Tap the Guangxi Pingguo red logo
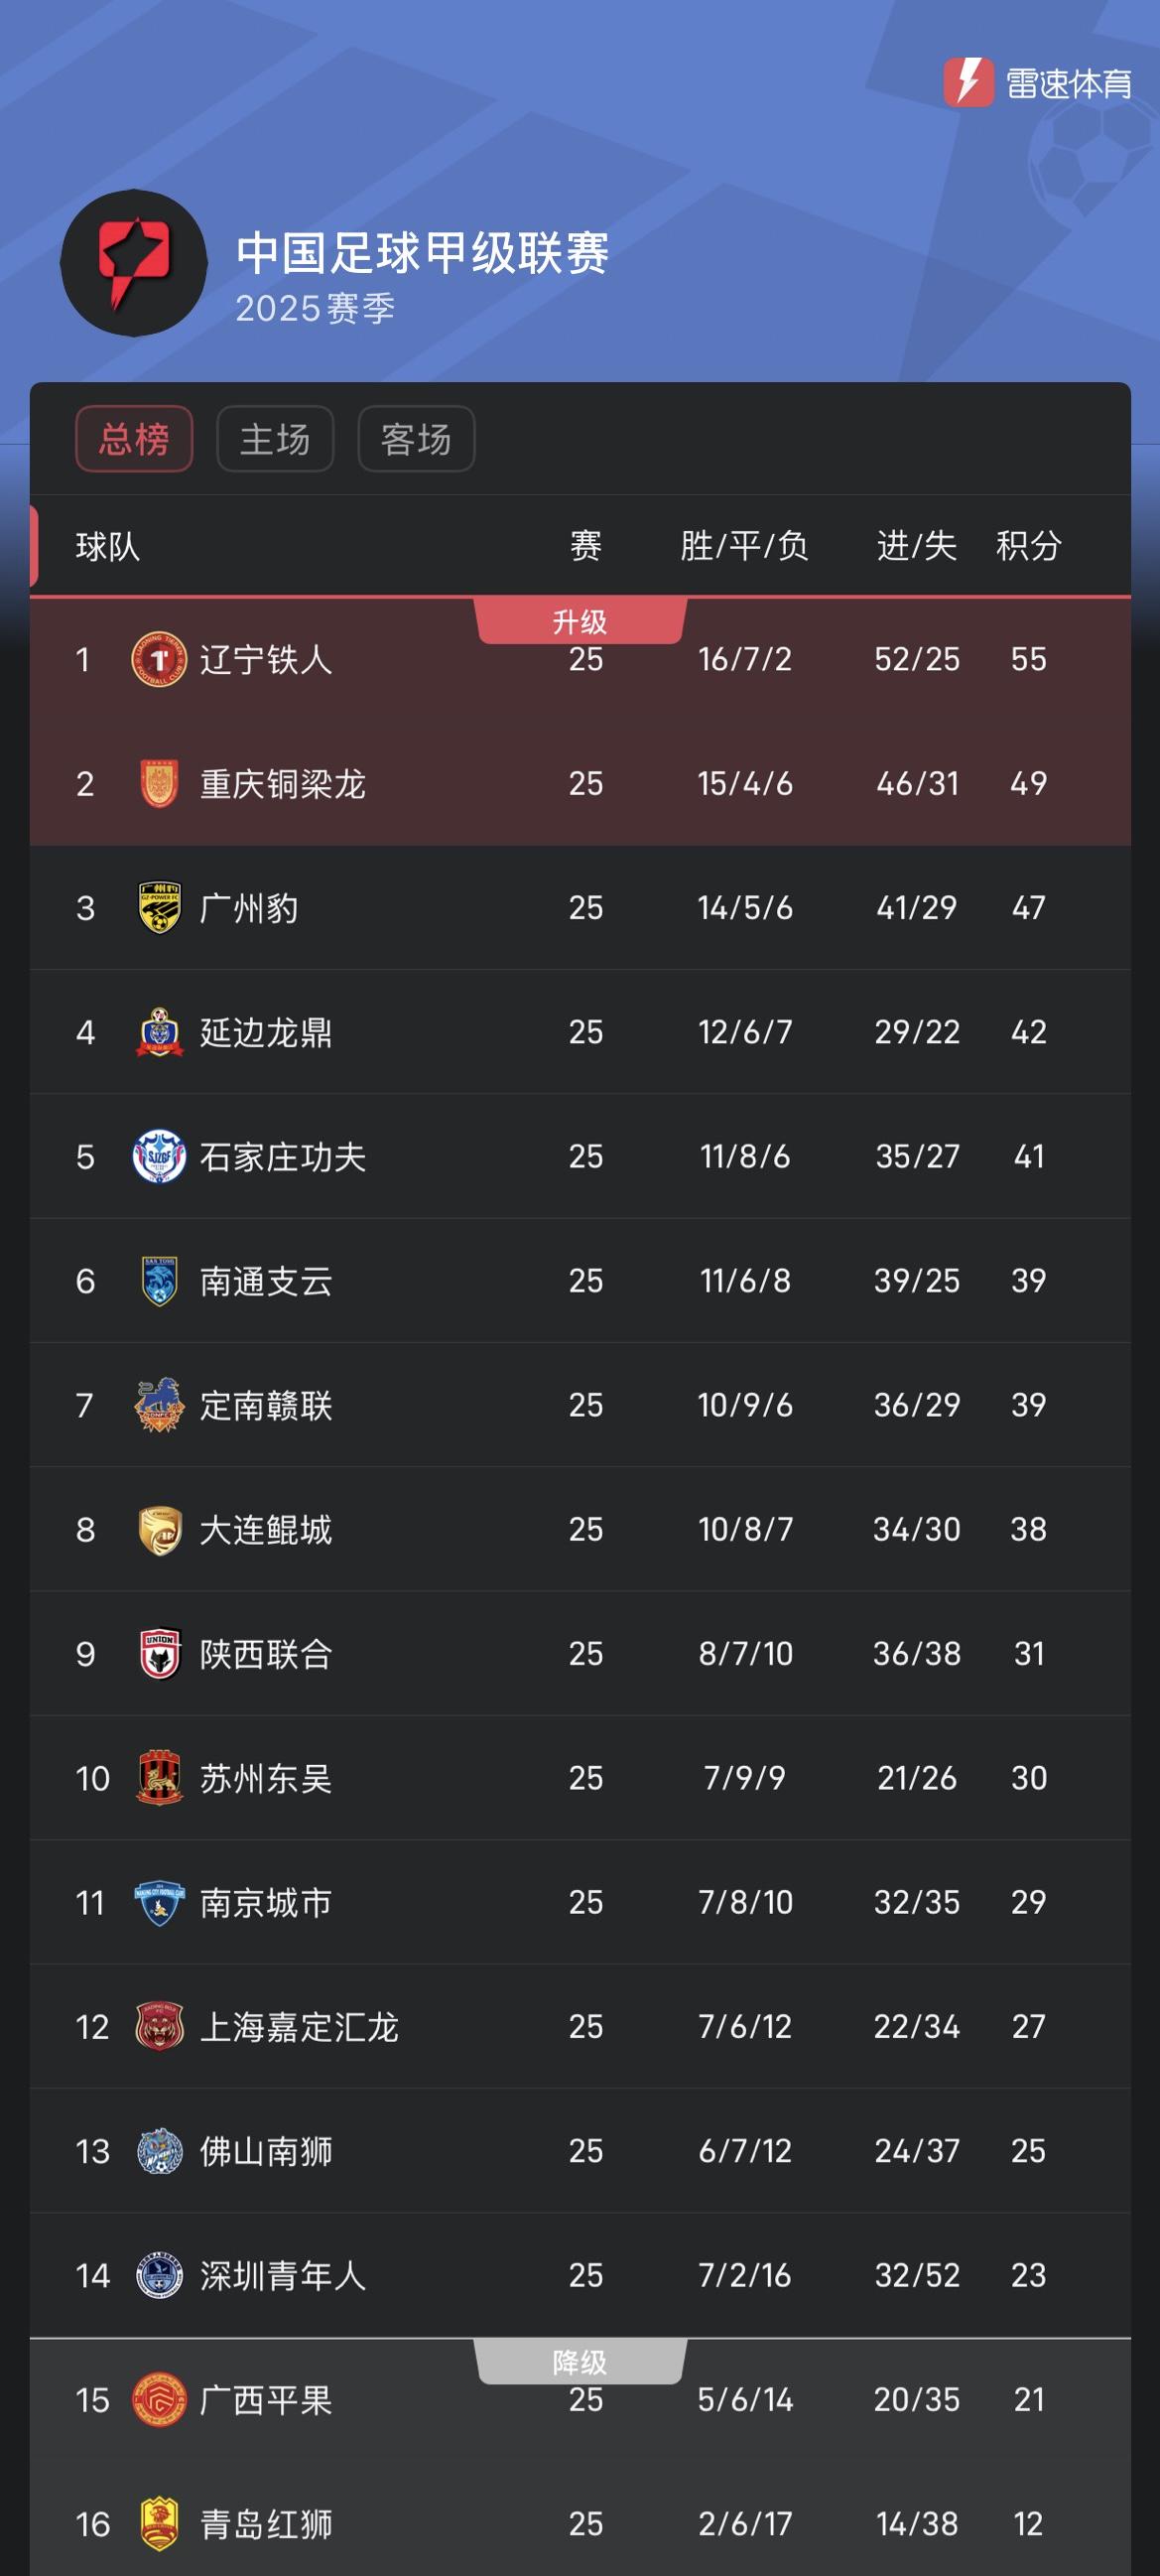 [159, 2399]
